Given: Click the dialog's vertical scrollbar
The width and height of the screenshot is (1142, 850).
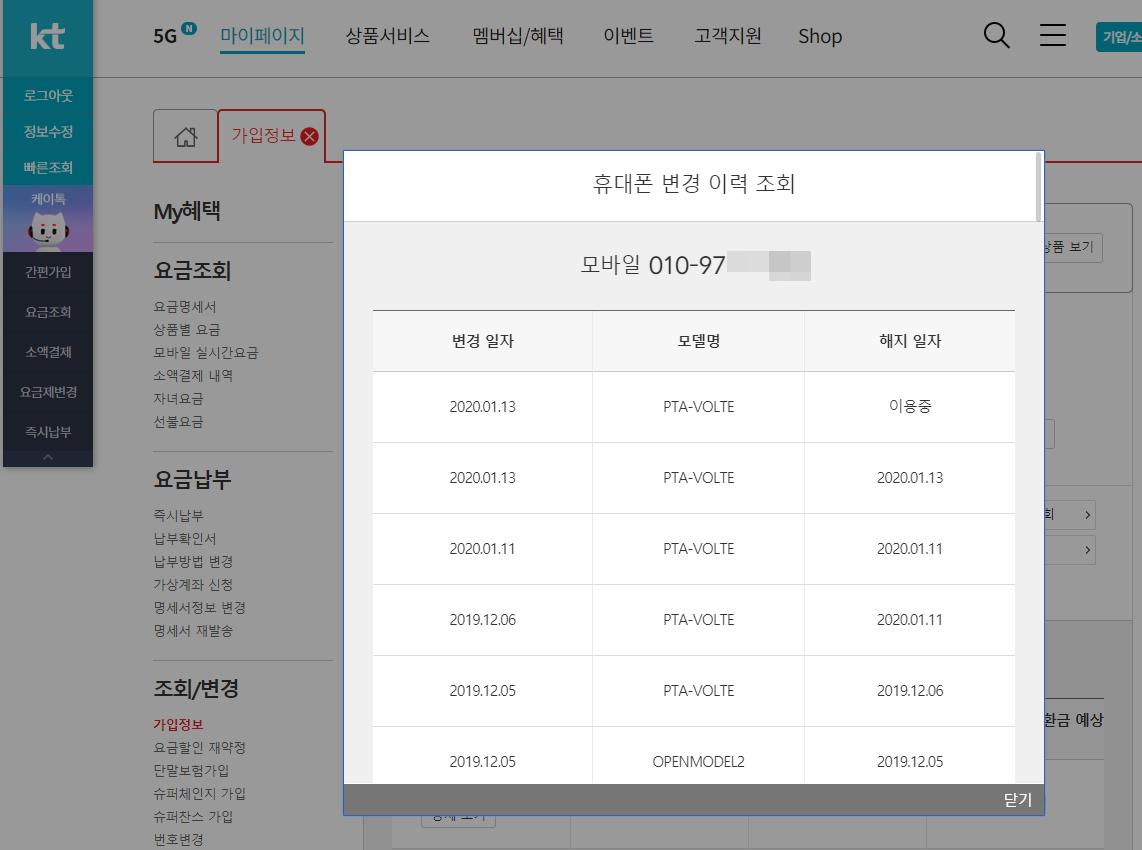Looking at the screenshot, I should 1039,186.
